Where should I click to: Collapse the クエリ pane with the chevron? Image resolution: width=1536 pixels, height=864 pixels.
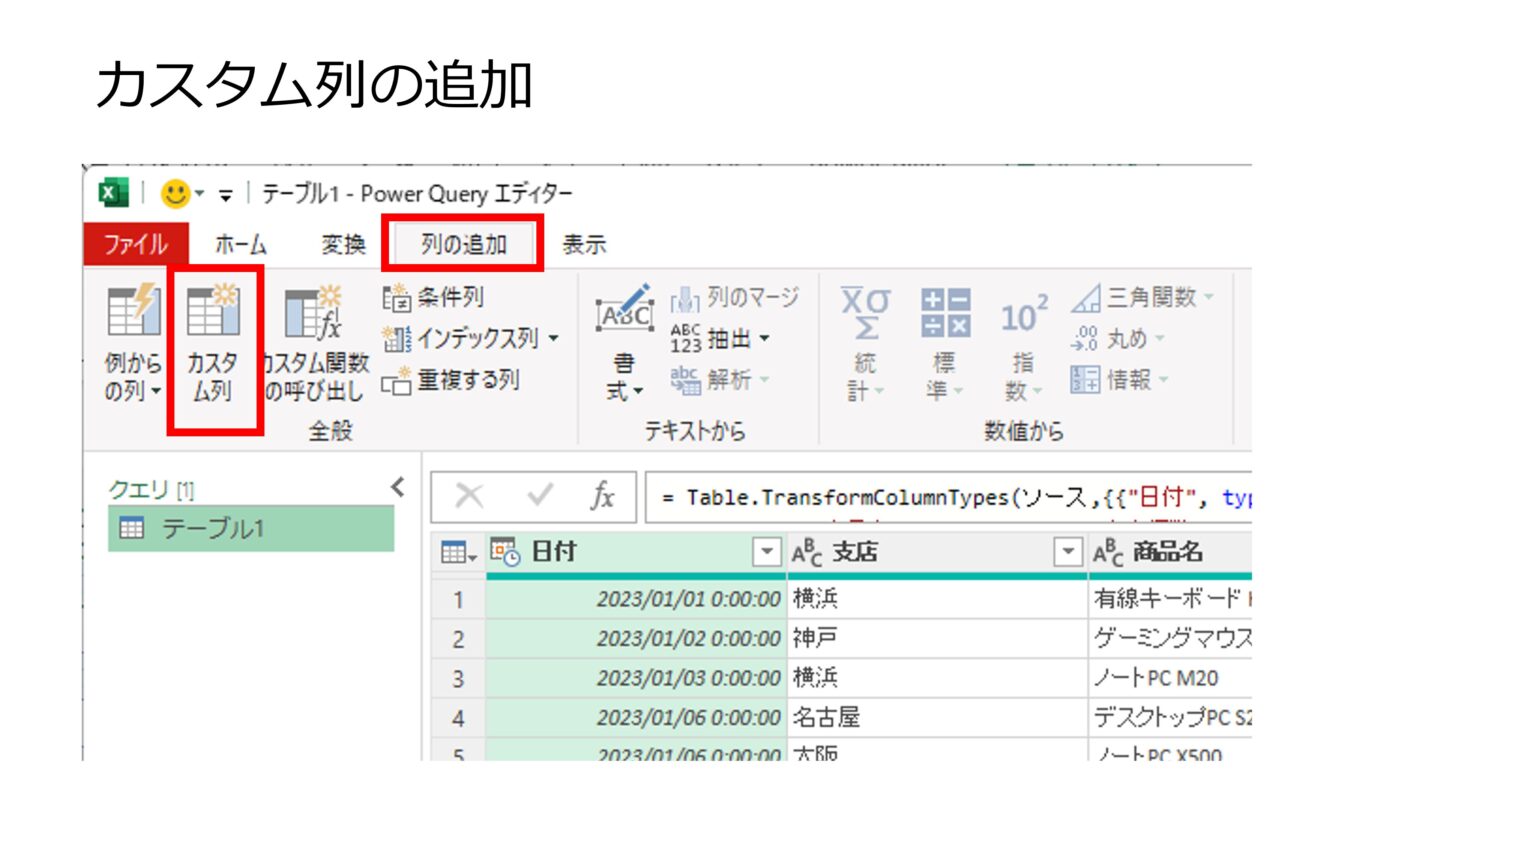tap(398, 487)
